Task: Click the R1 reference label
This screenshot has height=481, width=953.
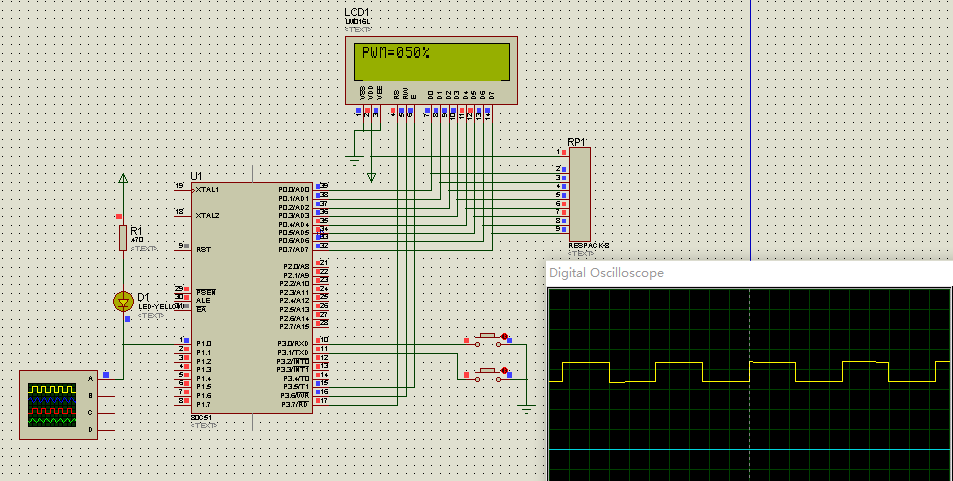Action: [136, 231]
